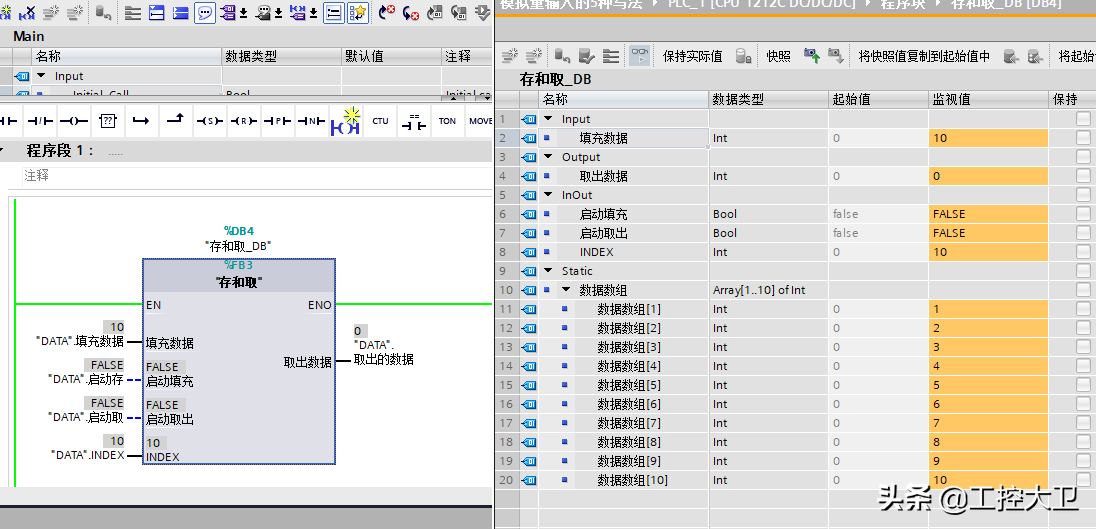Toggle the monitor-all glasses icon
The width and height of the screenshot is (1096, 529).
pos(637,56)
